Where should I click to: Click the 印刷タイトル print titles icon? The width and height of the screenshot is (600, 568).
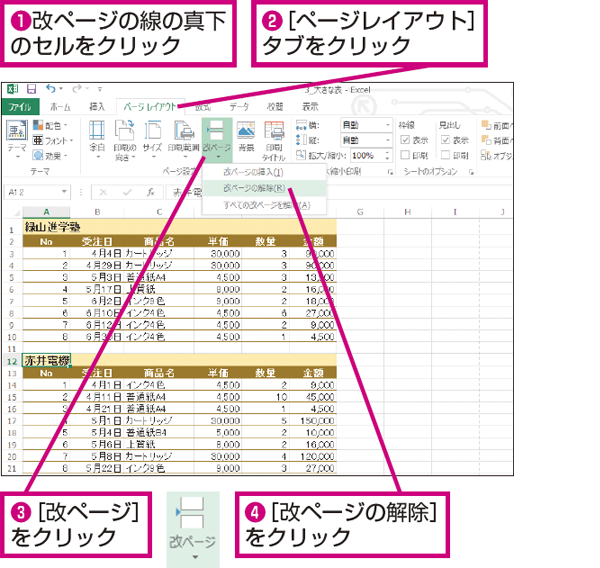coord(274,140)
